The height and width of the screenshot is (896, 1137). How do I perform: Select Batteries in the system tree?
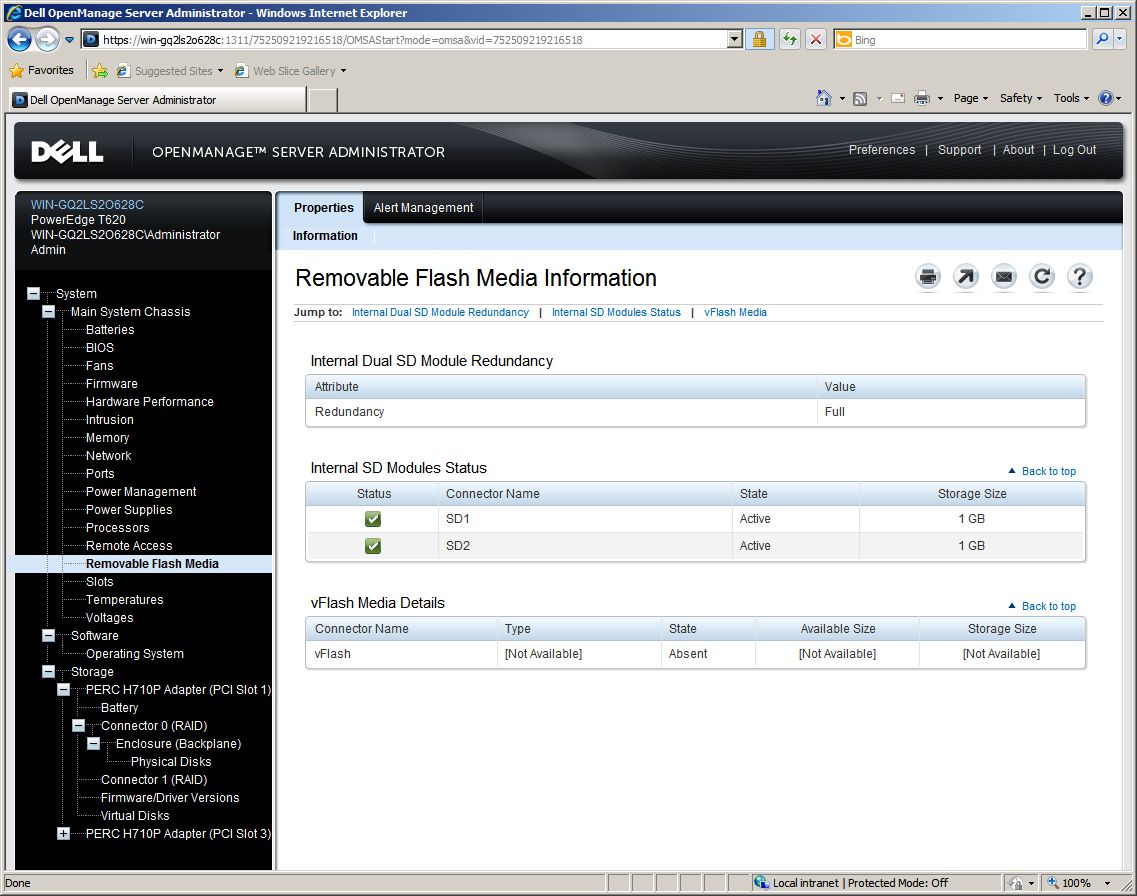[x=110, y=330]
